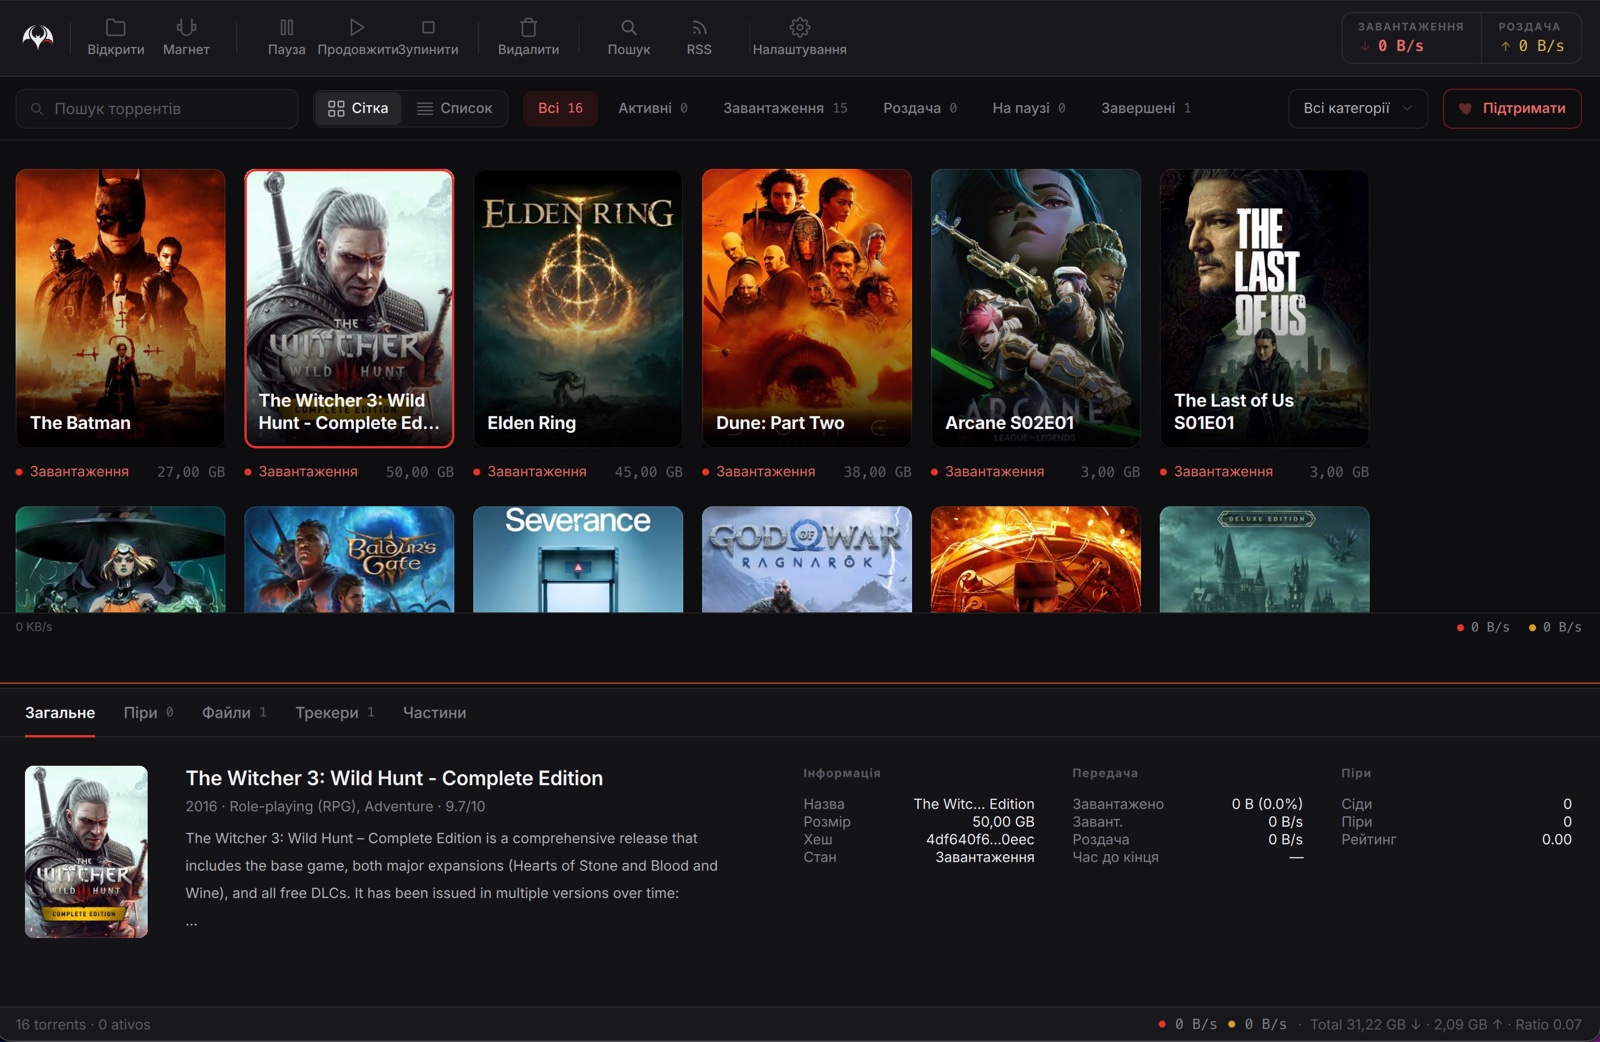Select the Elden Ring poster card
The width and height of the screenshot is (1600, 1042).
(x=578, y=308)
